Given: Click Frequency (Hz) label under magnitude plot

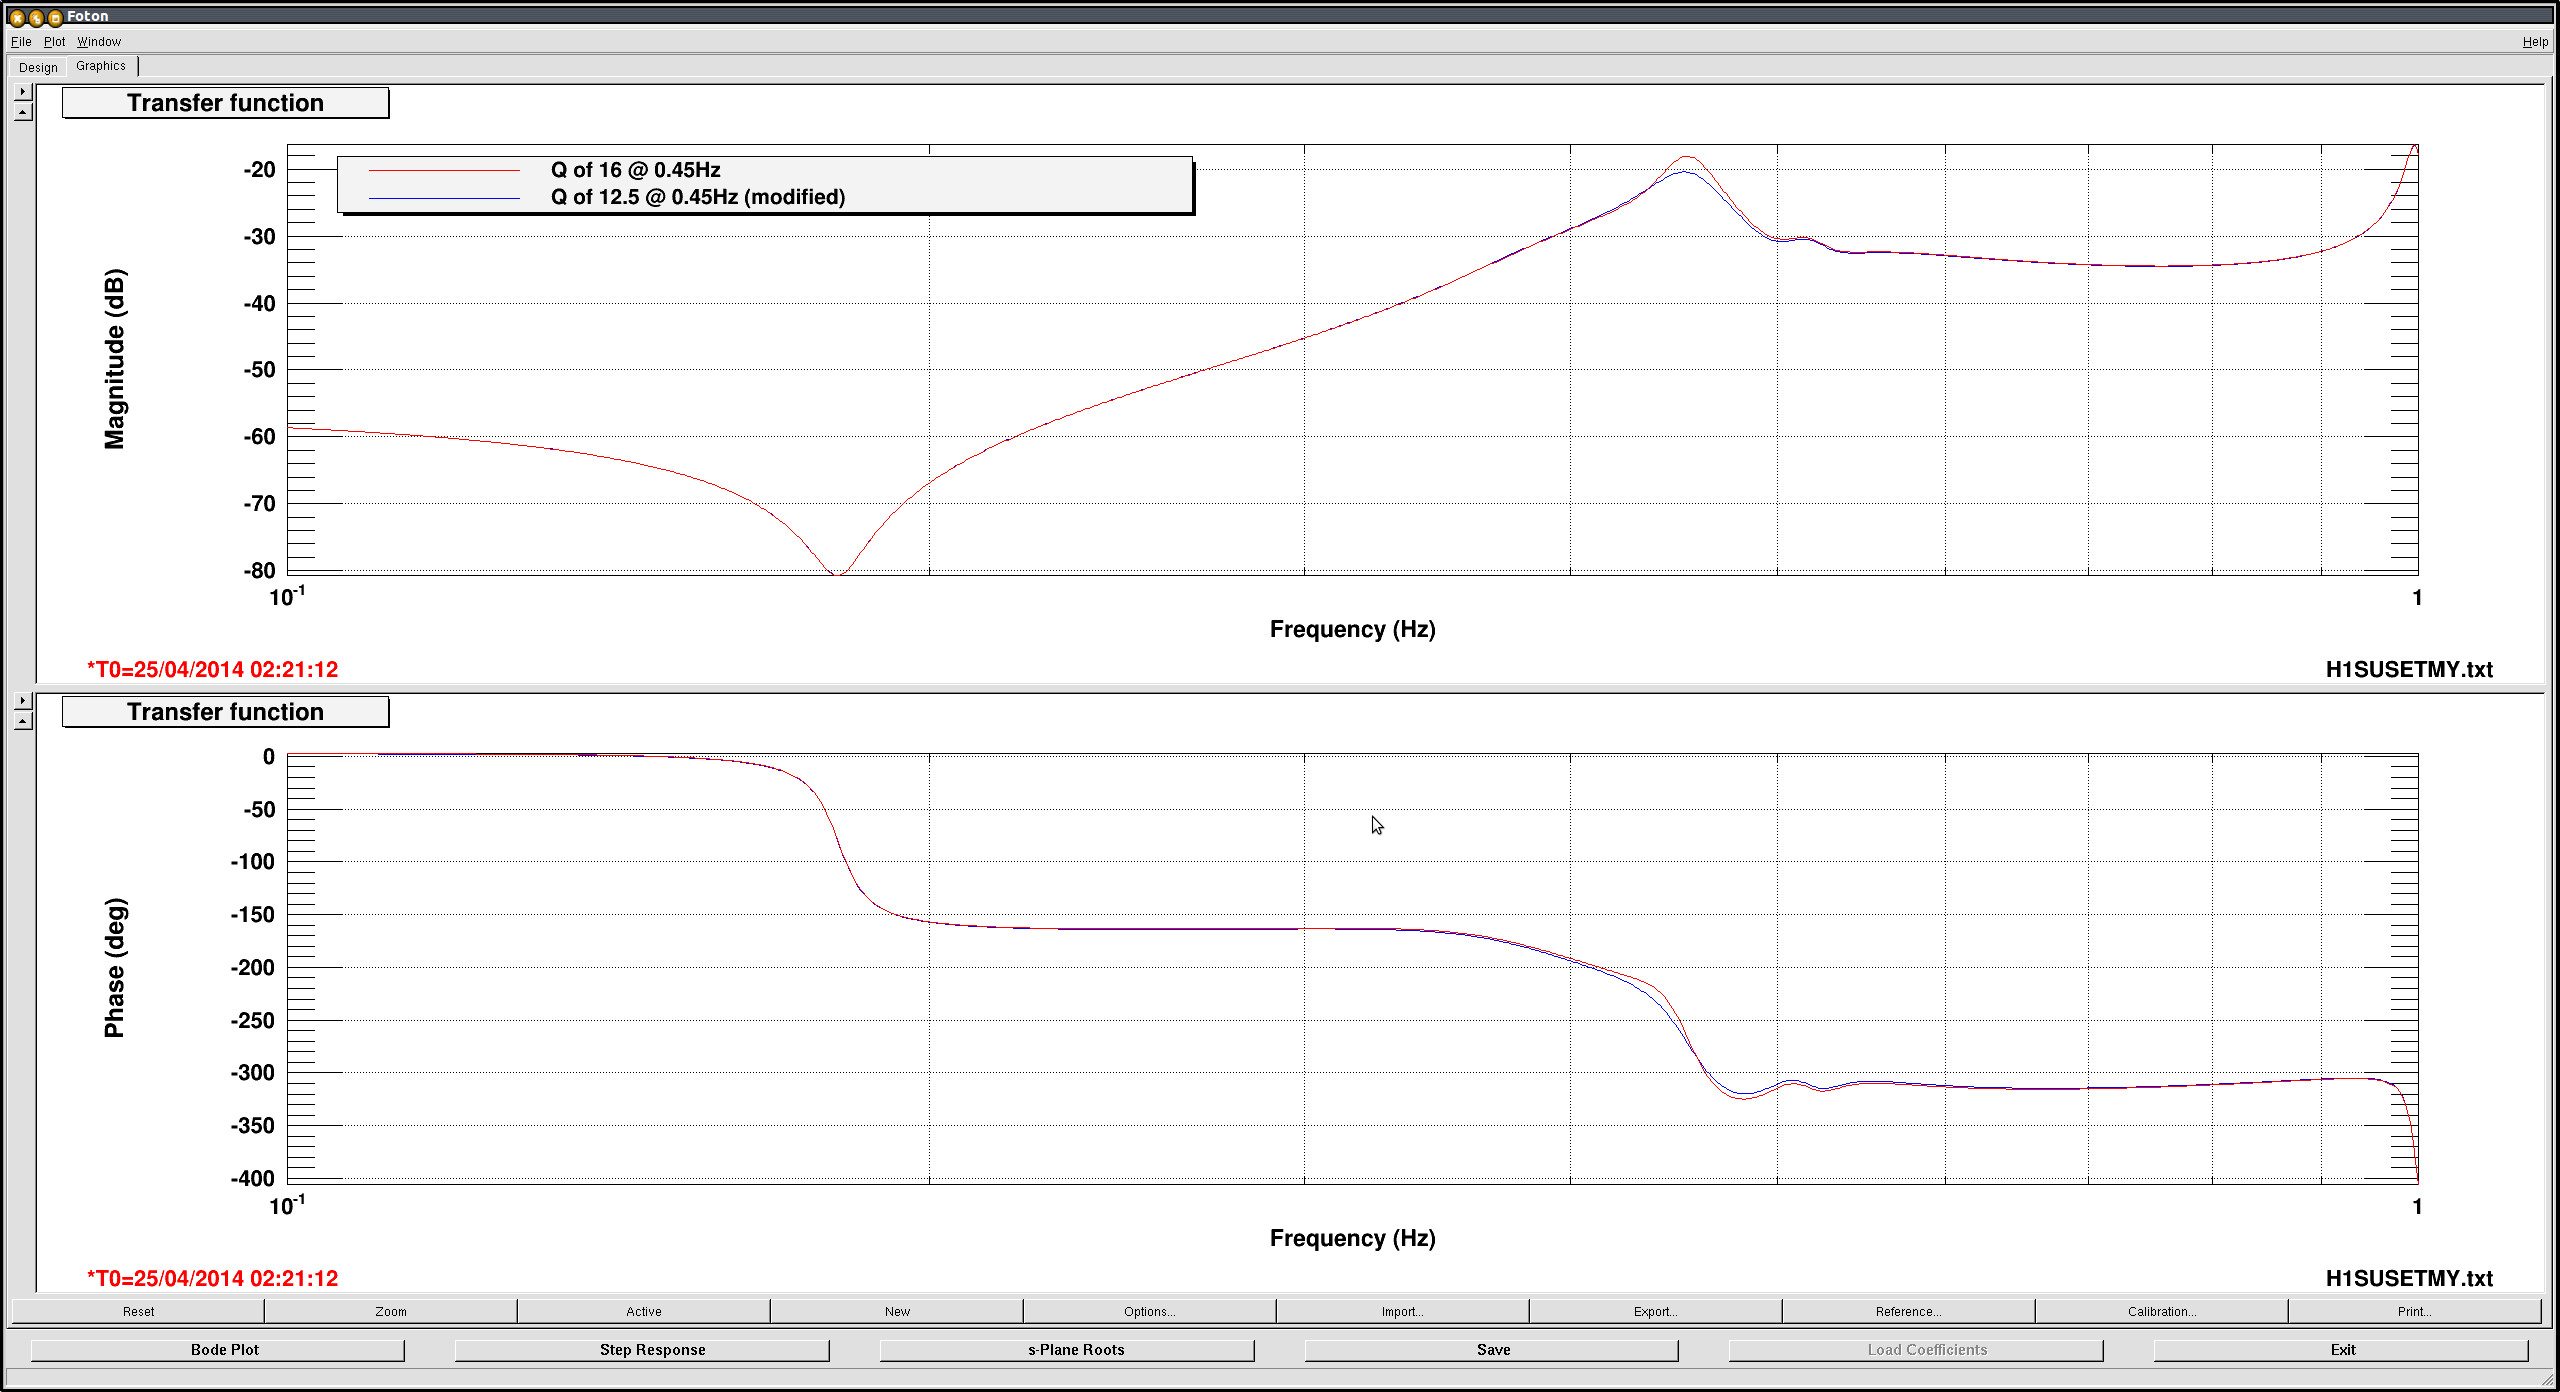Looking at the screenshot, I should coord(1352,629).
